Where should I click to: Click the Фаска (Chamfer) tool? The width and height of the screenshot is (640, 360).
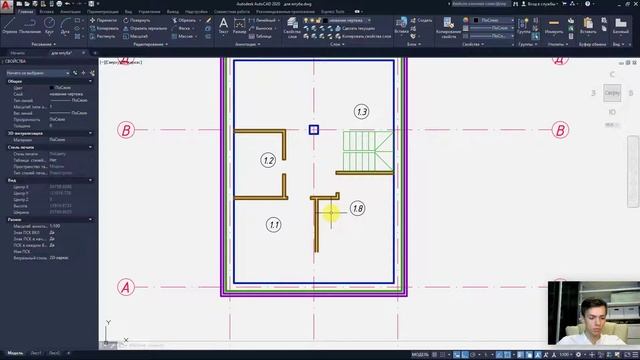click(x=181, y=28)
